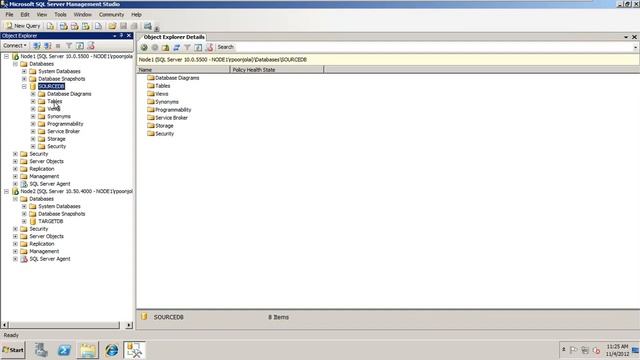Click the Up folder icon in Details toolbar
The width and height of the screenshot is (640, 360).
pyautogui.click(x=165, y=47)
